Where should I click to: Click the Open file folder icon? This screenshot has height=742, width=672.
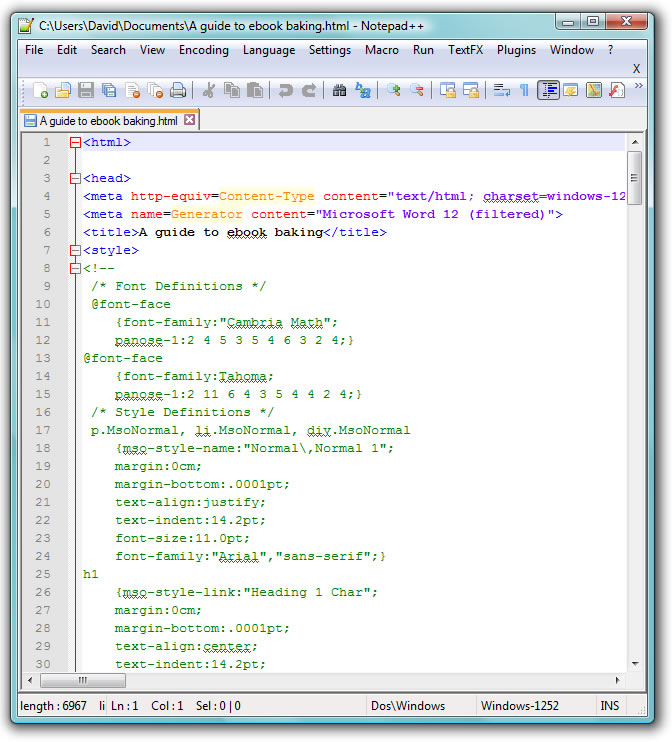(x=63, y=91)
